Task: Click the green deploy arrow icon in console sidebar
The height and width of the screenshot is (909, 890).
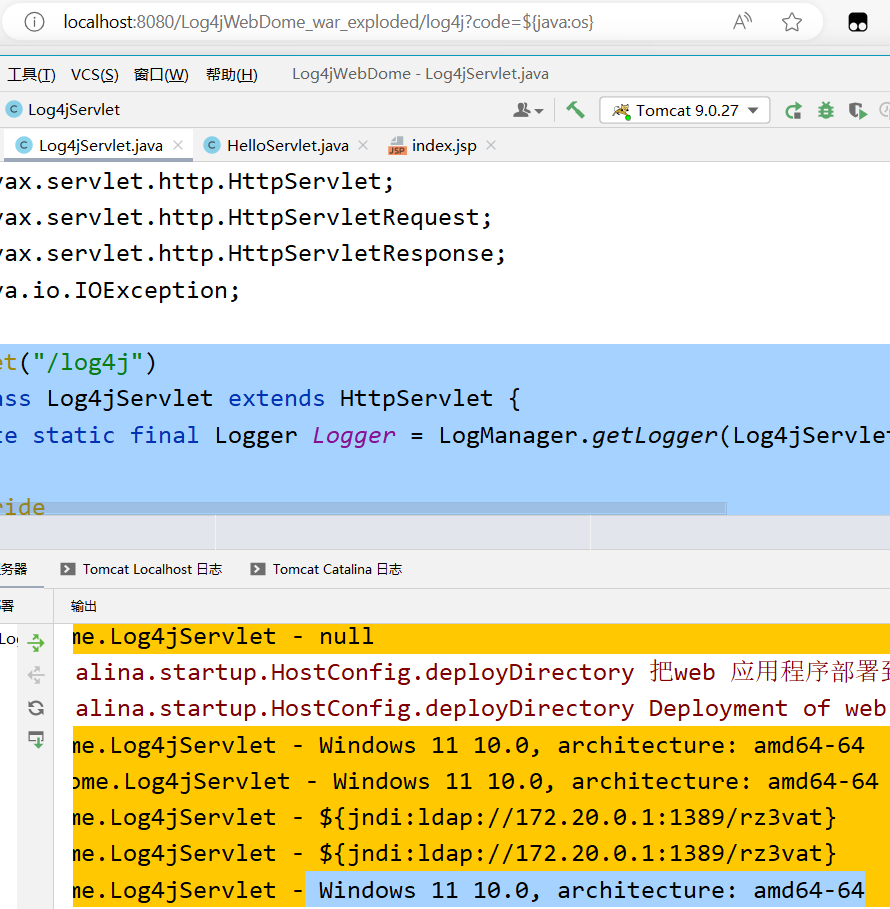Action: coord(36,642)
